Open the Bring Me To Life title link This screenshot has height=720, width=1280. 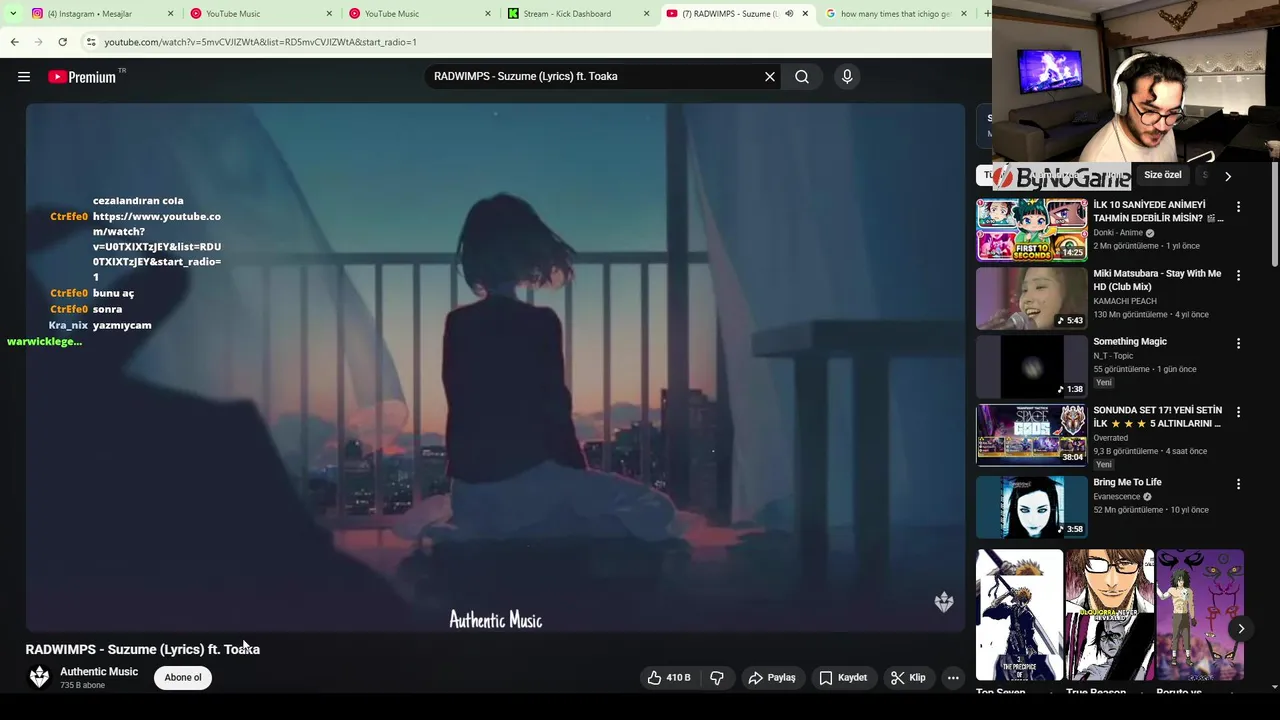[x=1127, y=483]
